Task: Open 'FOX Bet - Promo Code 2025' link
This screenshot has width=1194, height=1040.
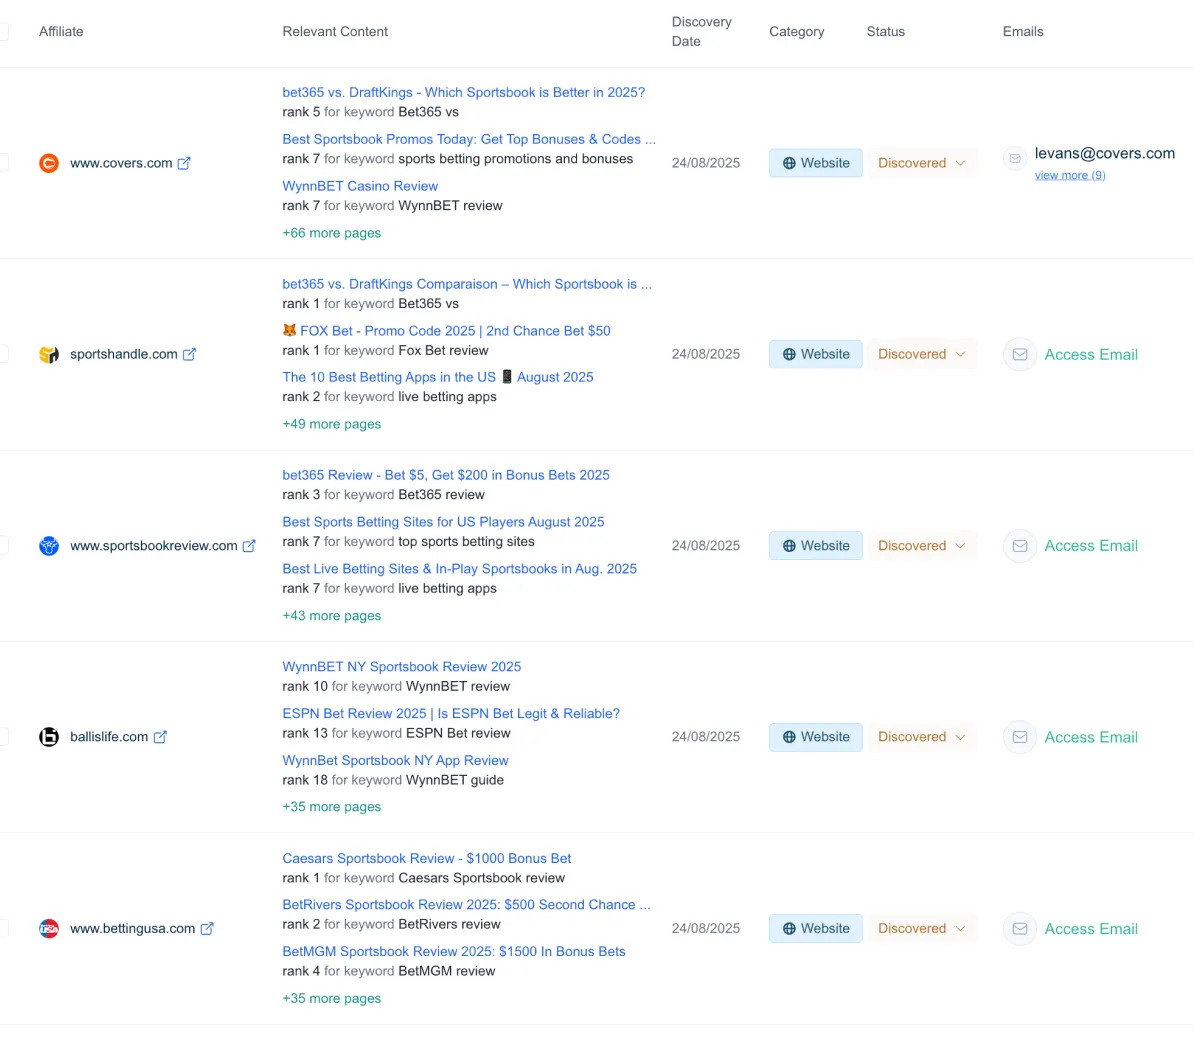Action: pos(446,330)
